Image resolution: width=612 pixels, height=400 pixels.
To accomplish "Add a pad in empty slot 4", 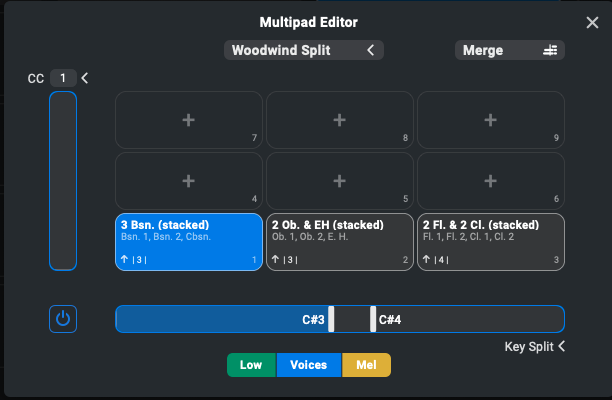I will coord(189,181).
